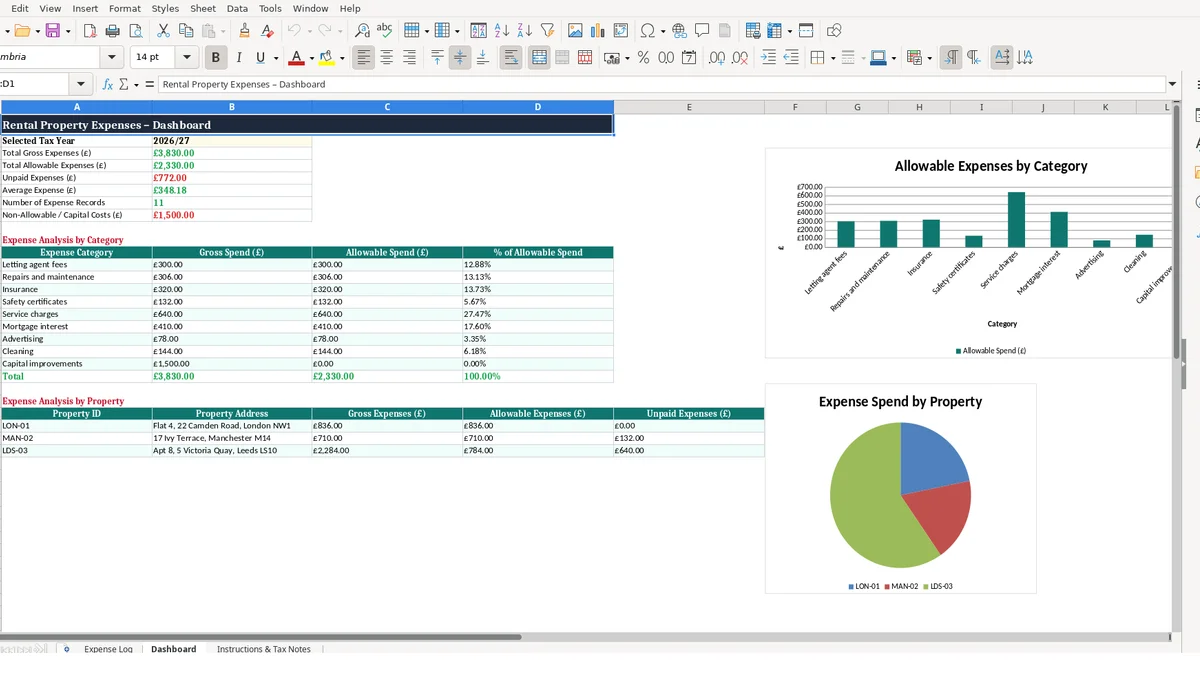Image resolution: width=1200 pixels, height=675 pixels.
Task: Click into the formula input line
Action: 660,84
